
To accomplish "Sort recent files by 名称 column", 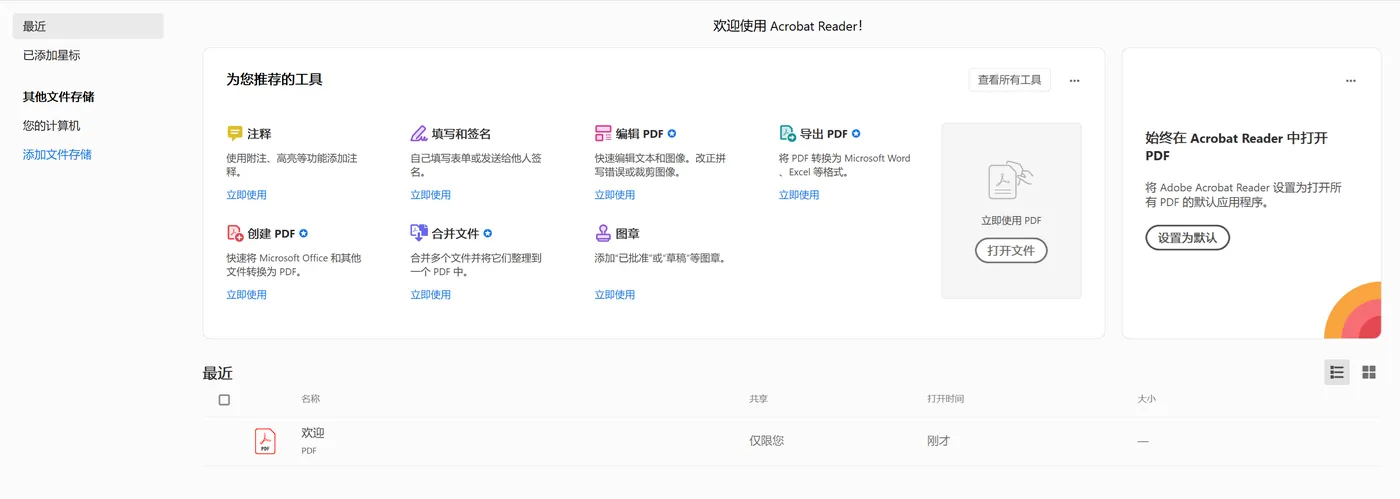I will pos(311,399).
